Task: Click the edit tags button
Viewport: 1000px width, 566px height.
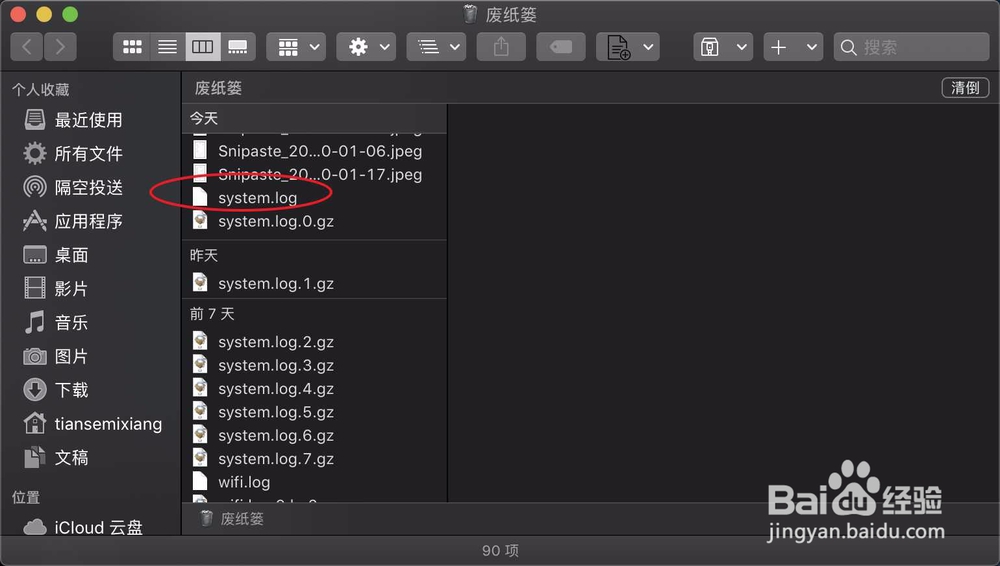Action: tap(561, 47)
